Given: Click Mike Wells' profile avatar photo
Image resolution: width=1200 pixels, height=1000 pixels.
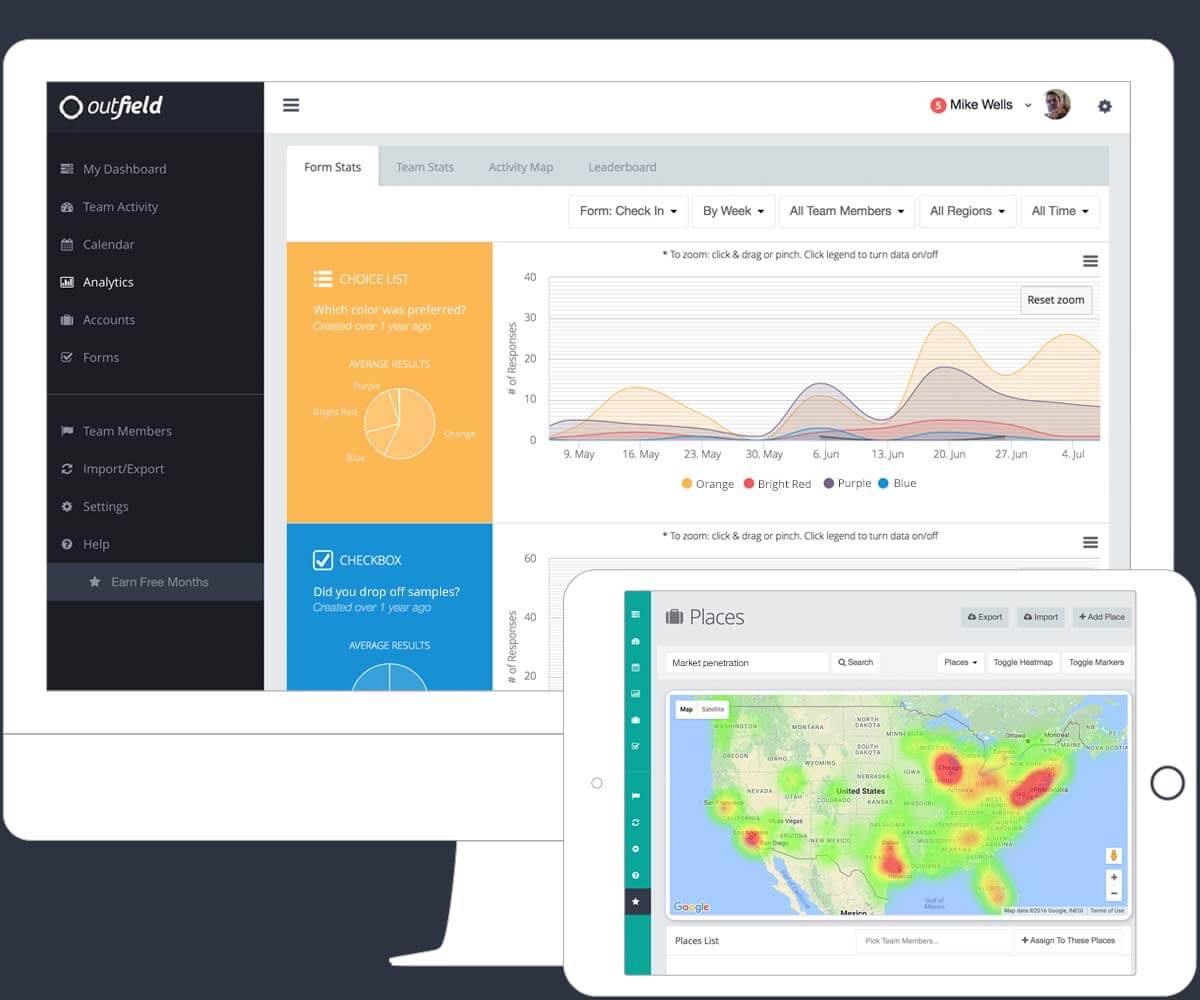Looking at the screenshot, I should pos(1056,104).
